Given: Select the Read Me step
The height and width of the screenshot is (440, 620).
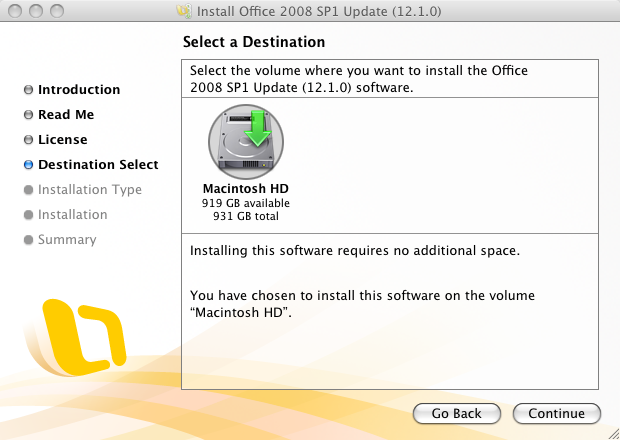Looking at the screenshot, I should (x=59, y=115).
